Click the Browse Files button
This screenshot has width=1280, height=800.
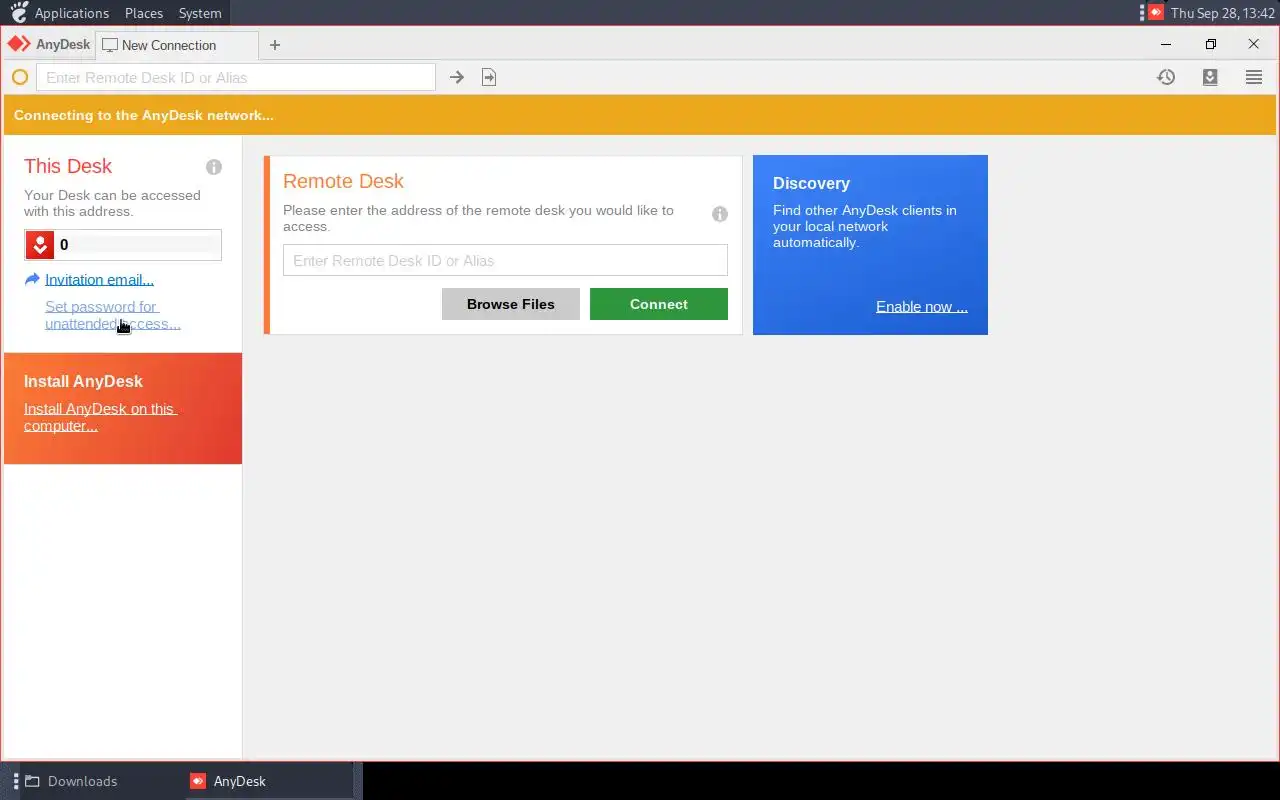pos(510,304)
